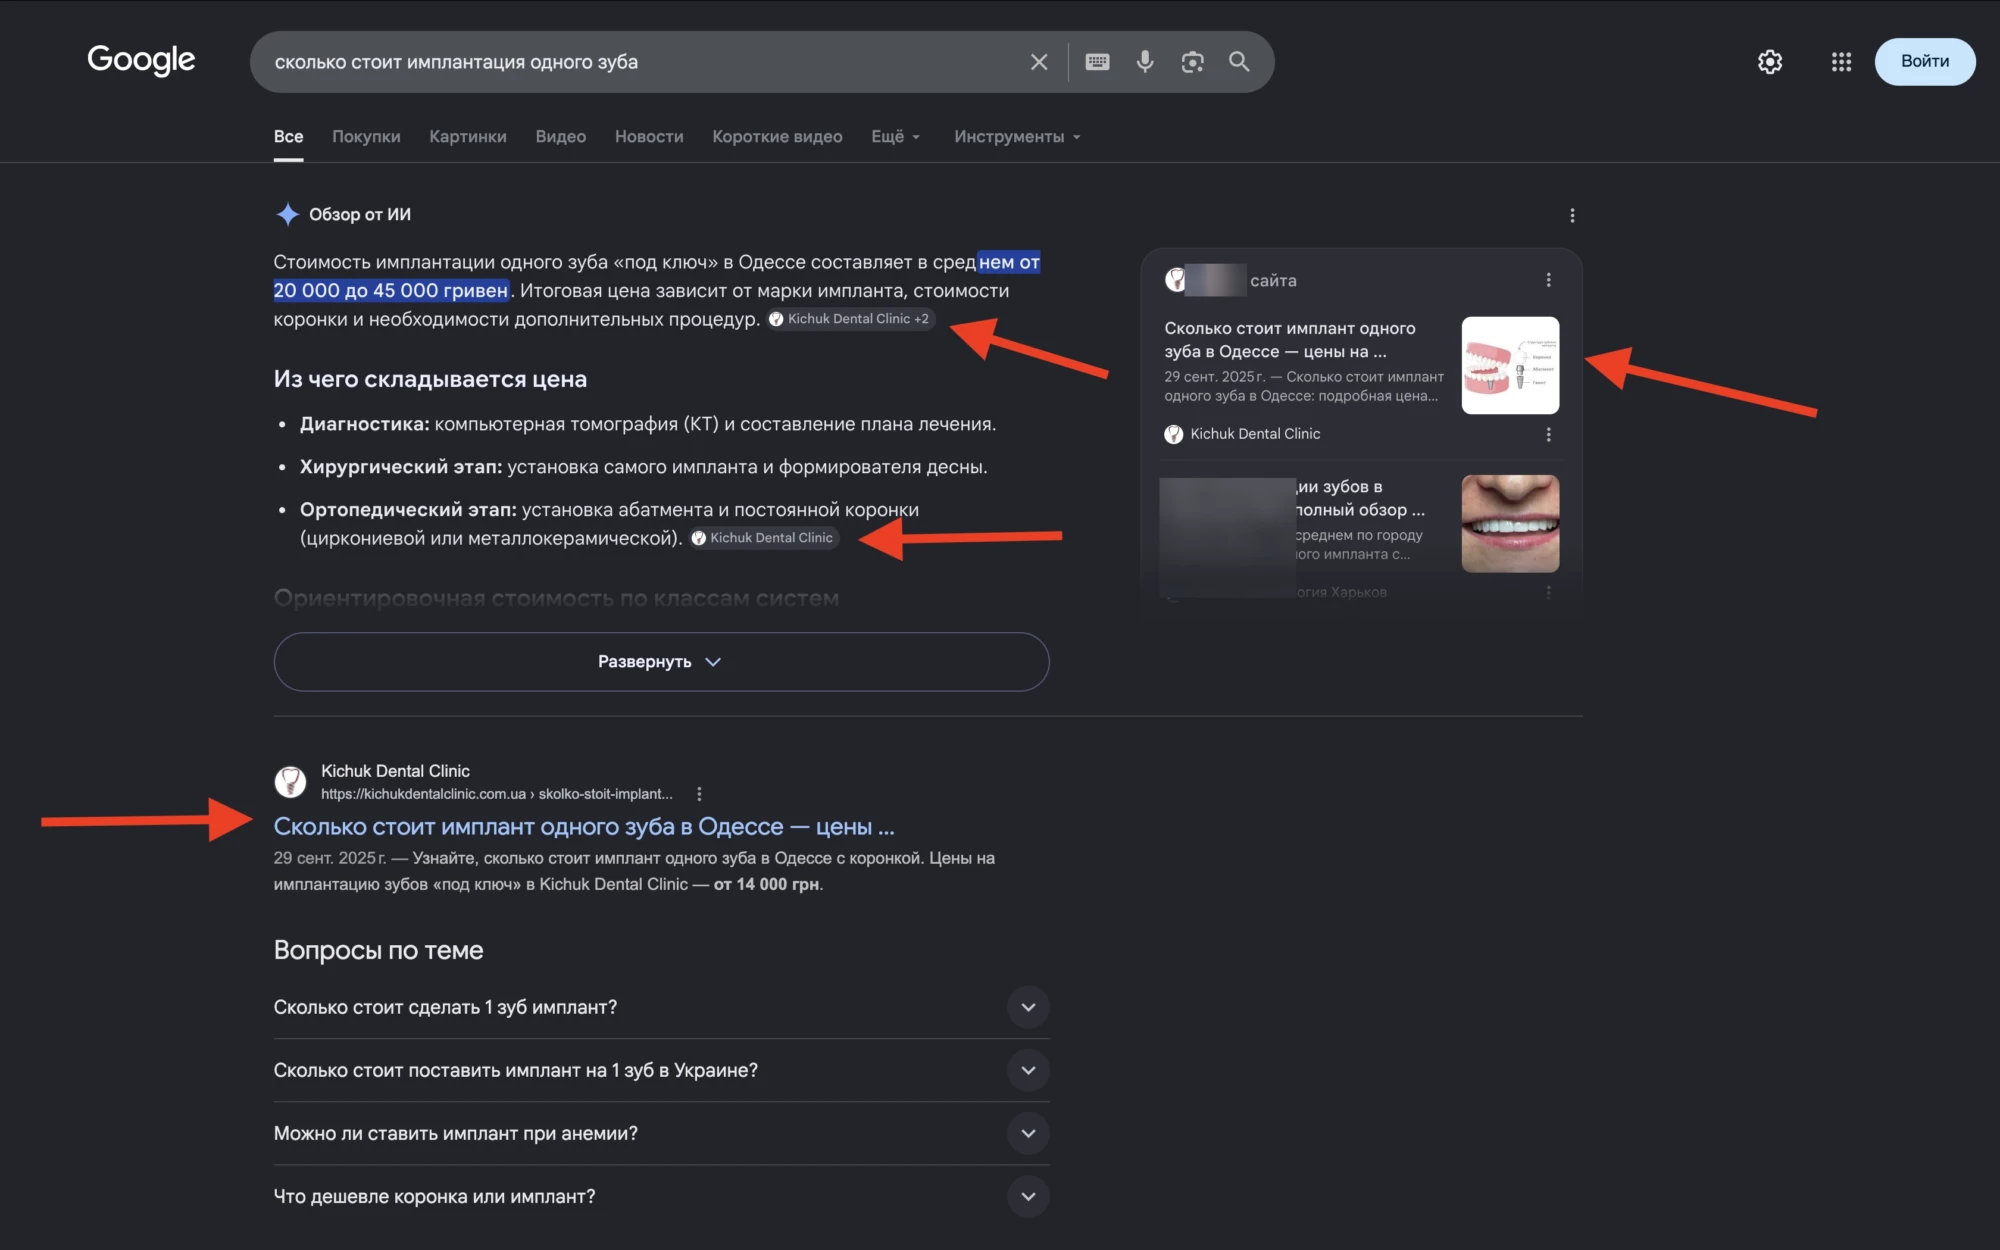The image size is (2000, 1250).
Task: Click the Kichuk Dental Clinic result favicon
Action: (x=290, y=782)
